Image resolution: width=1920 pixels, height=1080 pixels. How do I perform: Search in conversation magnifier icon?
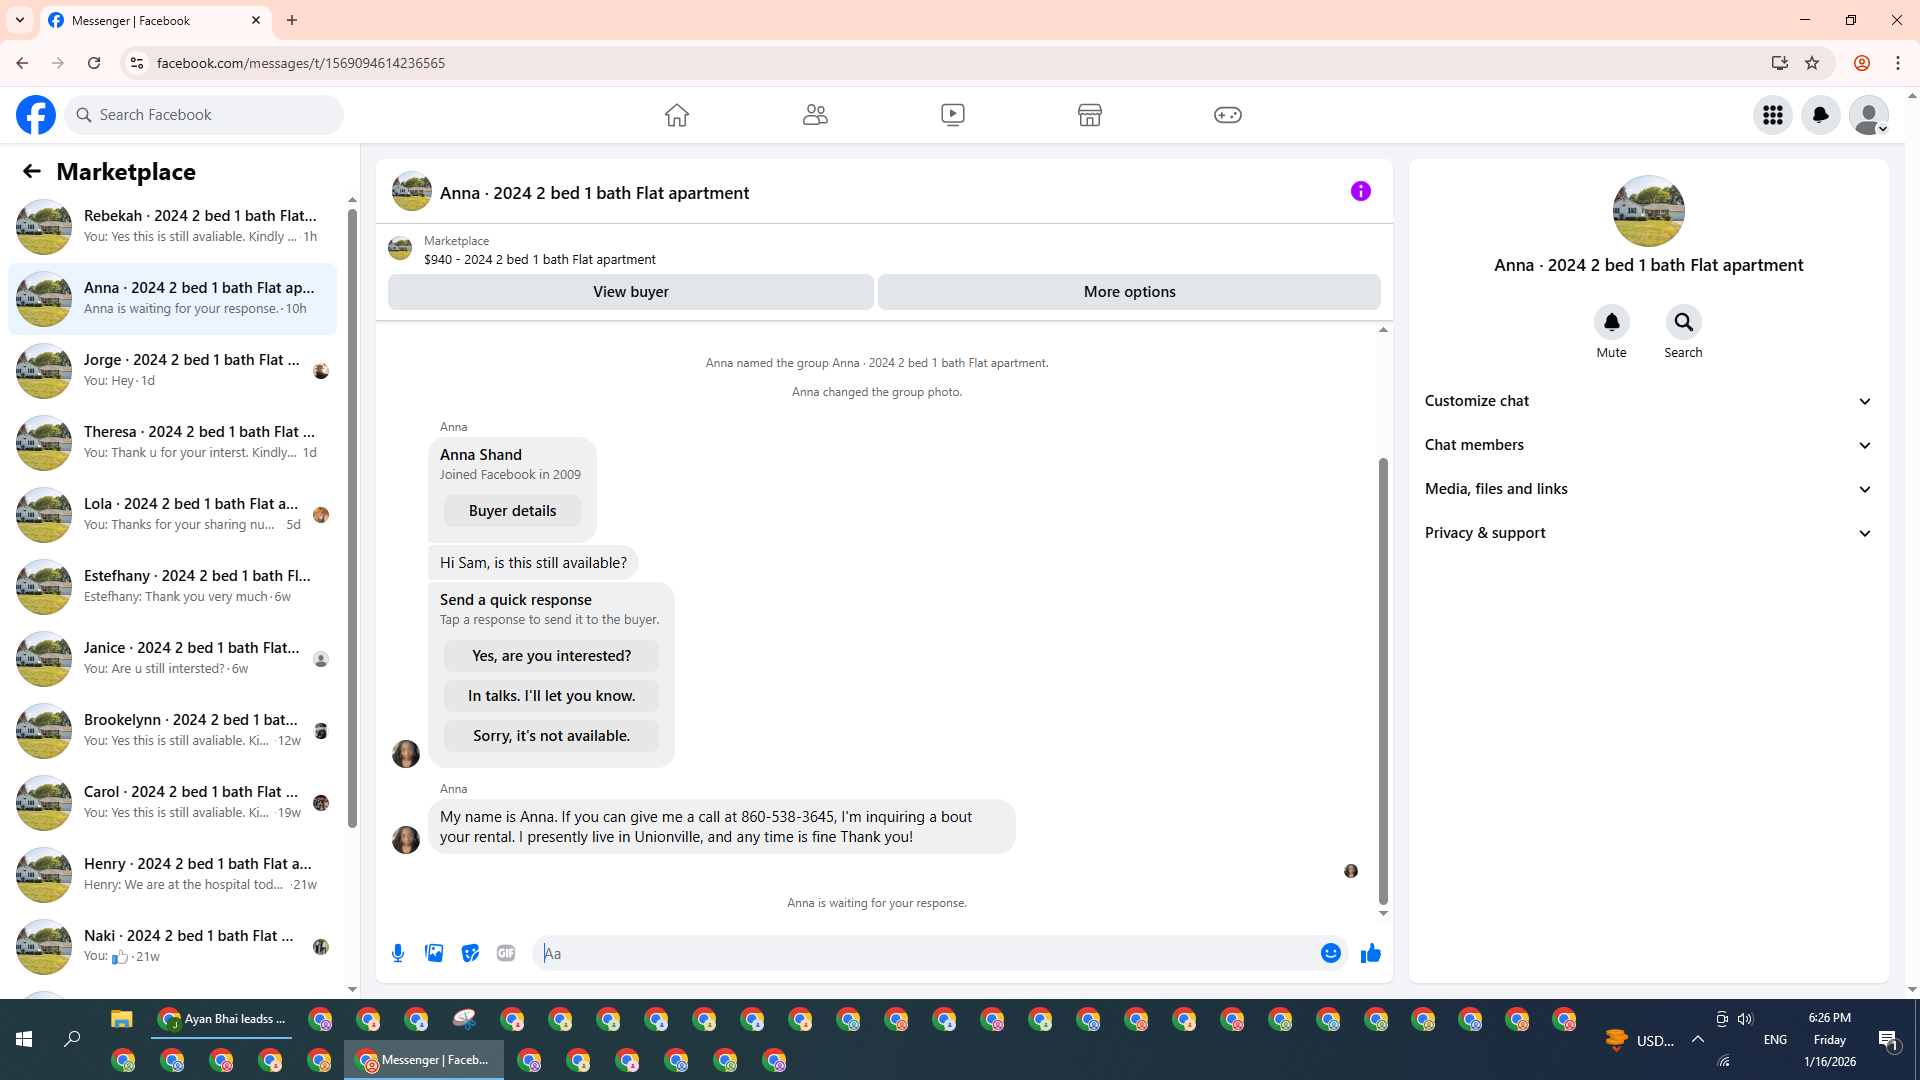point(1683,322)
